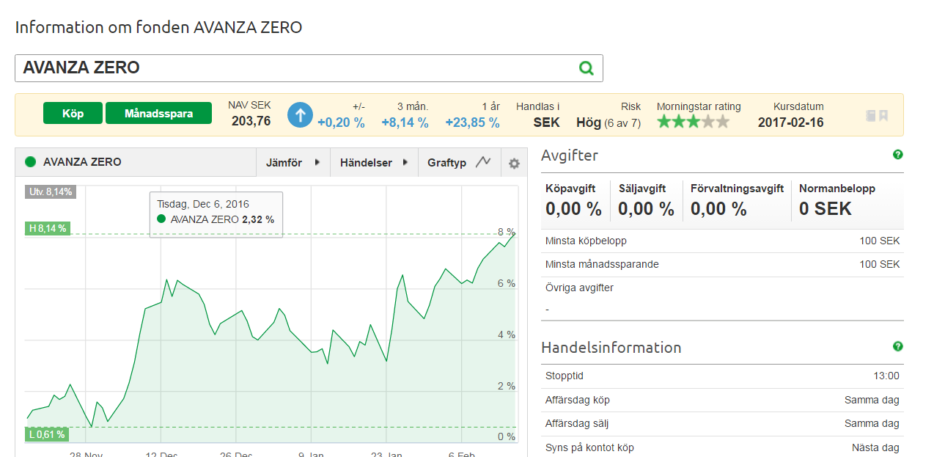Click the L 0,61 % low marker
This screenshot has width=934, height=457.
46,434
